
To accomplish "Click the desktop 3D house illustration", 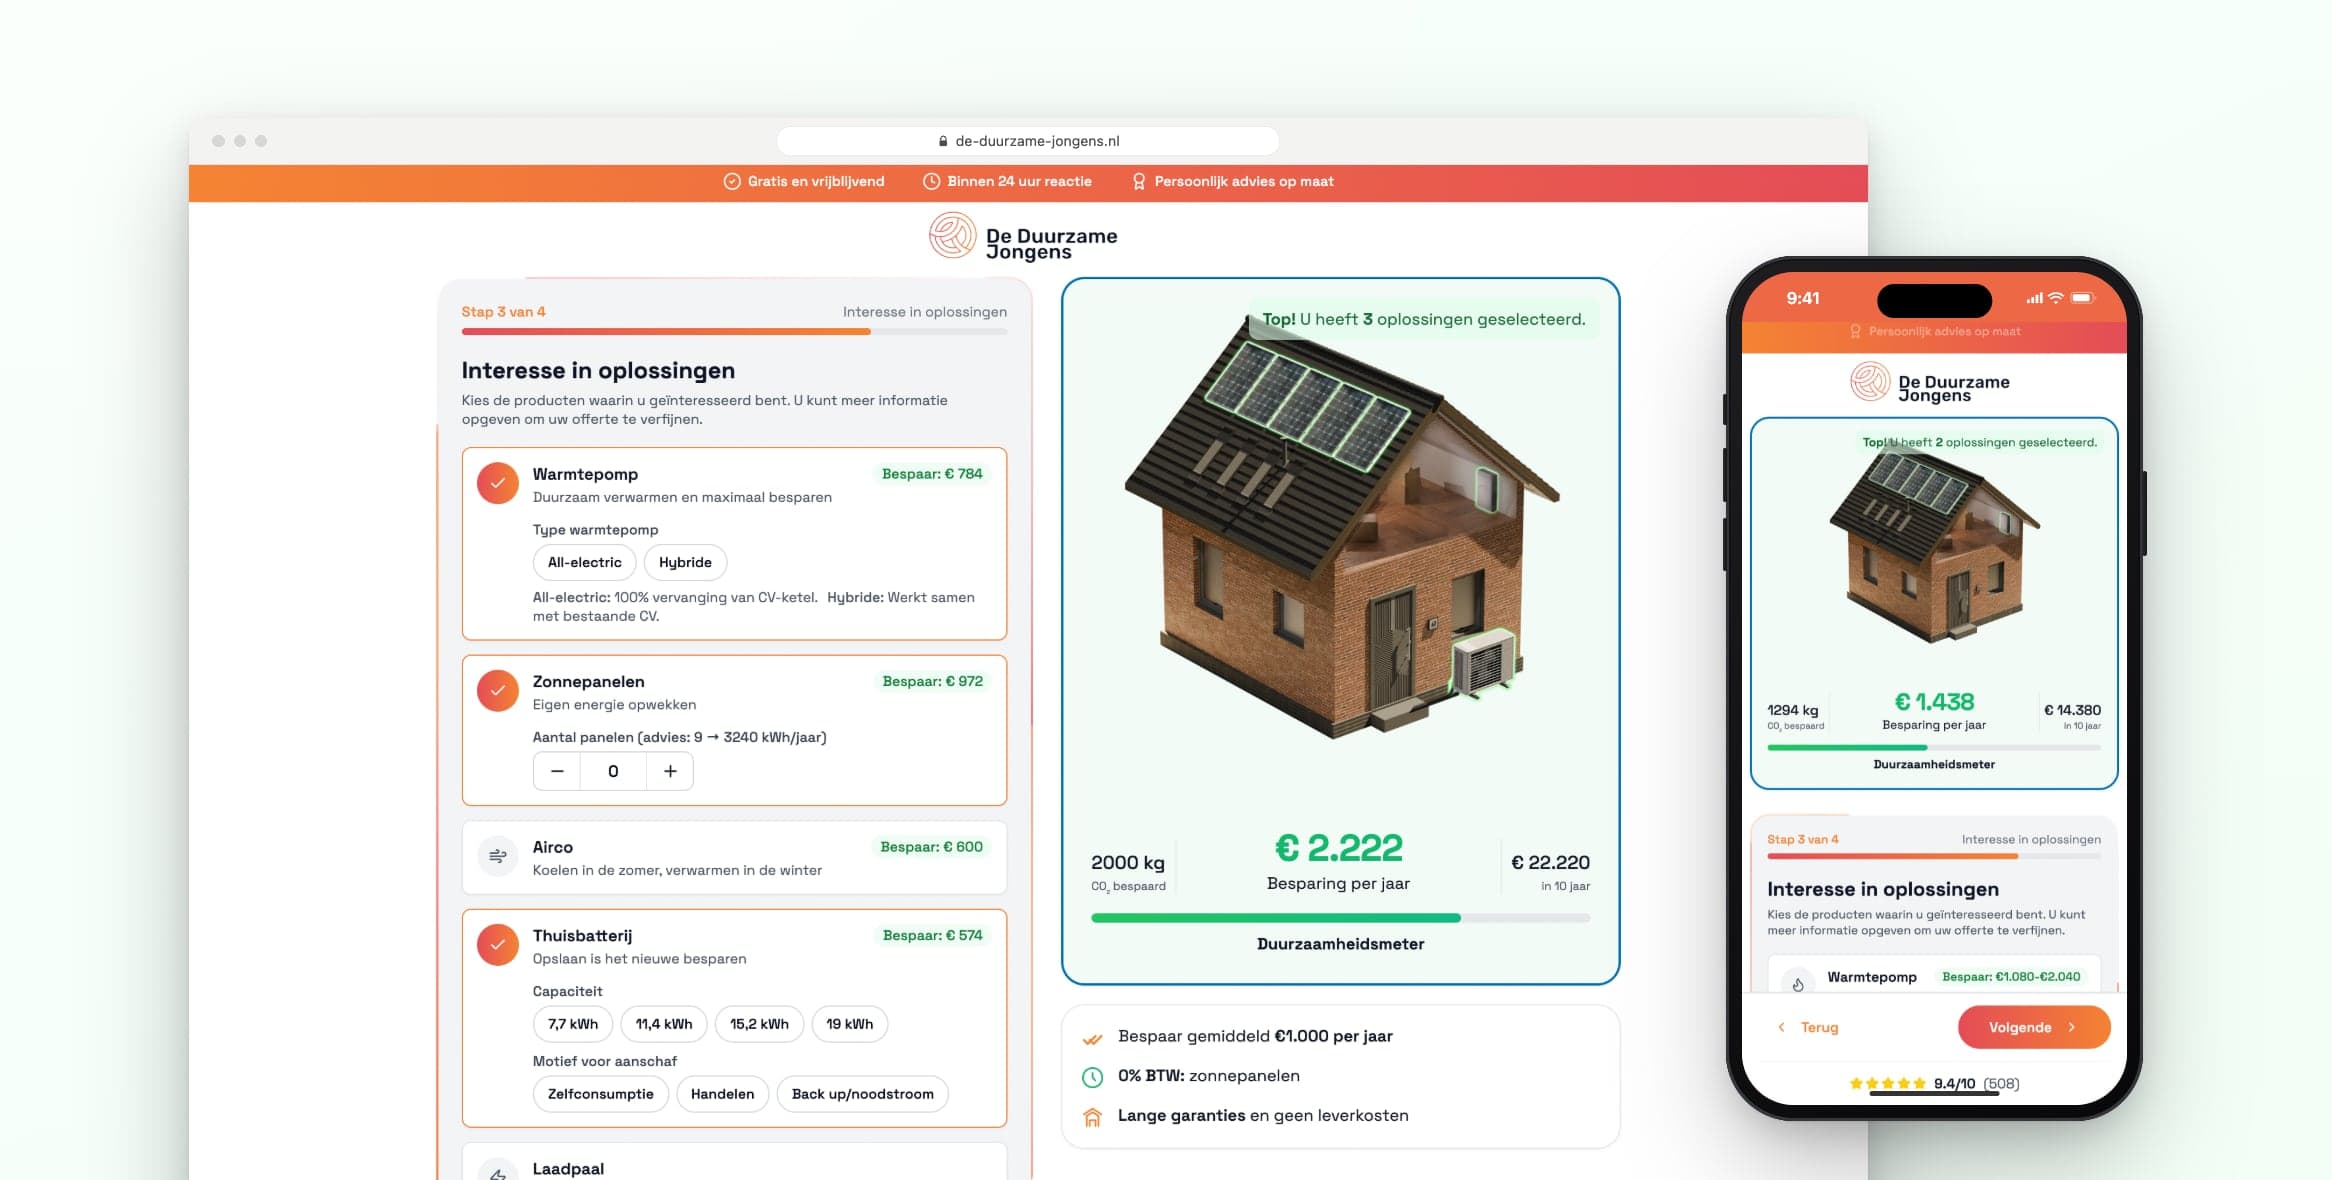I will (1340, 525).
